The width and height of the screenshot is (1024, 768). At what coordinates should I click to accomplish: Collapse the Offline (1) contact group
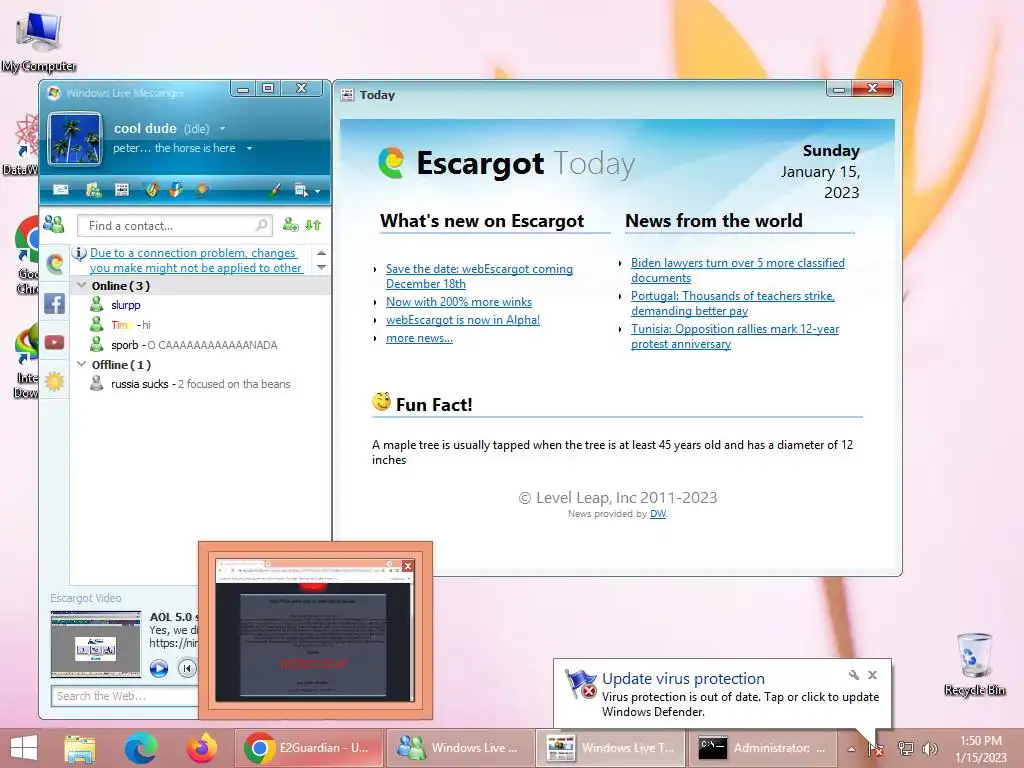coord(82,364)
